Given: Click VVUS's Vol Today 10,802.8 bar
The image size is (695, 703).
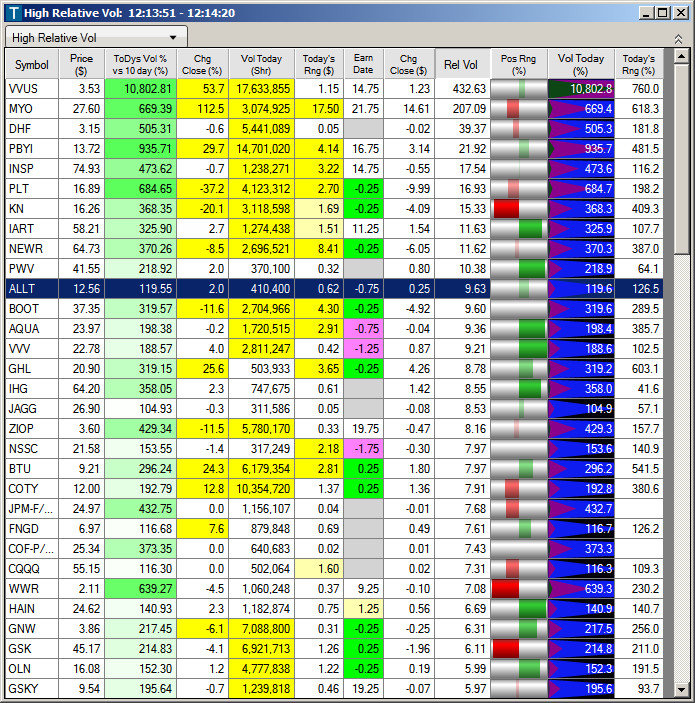Looking at the screenshot, I should (581, 89).
